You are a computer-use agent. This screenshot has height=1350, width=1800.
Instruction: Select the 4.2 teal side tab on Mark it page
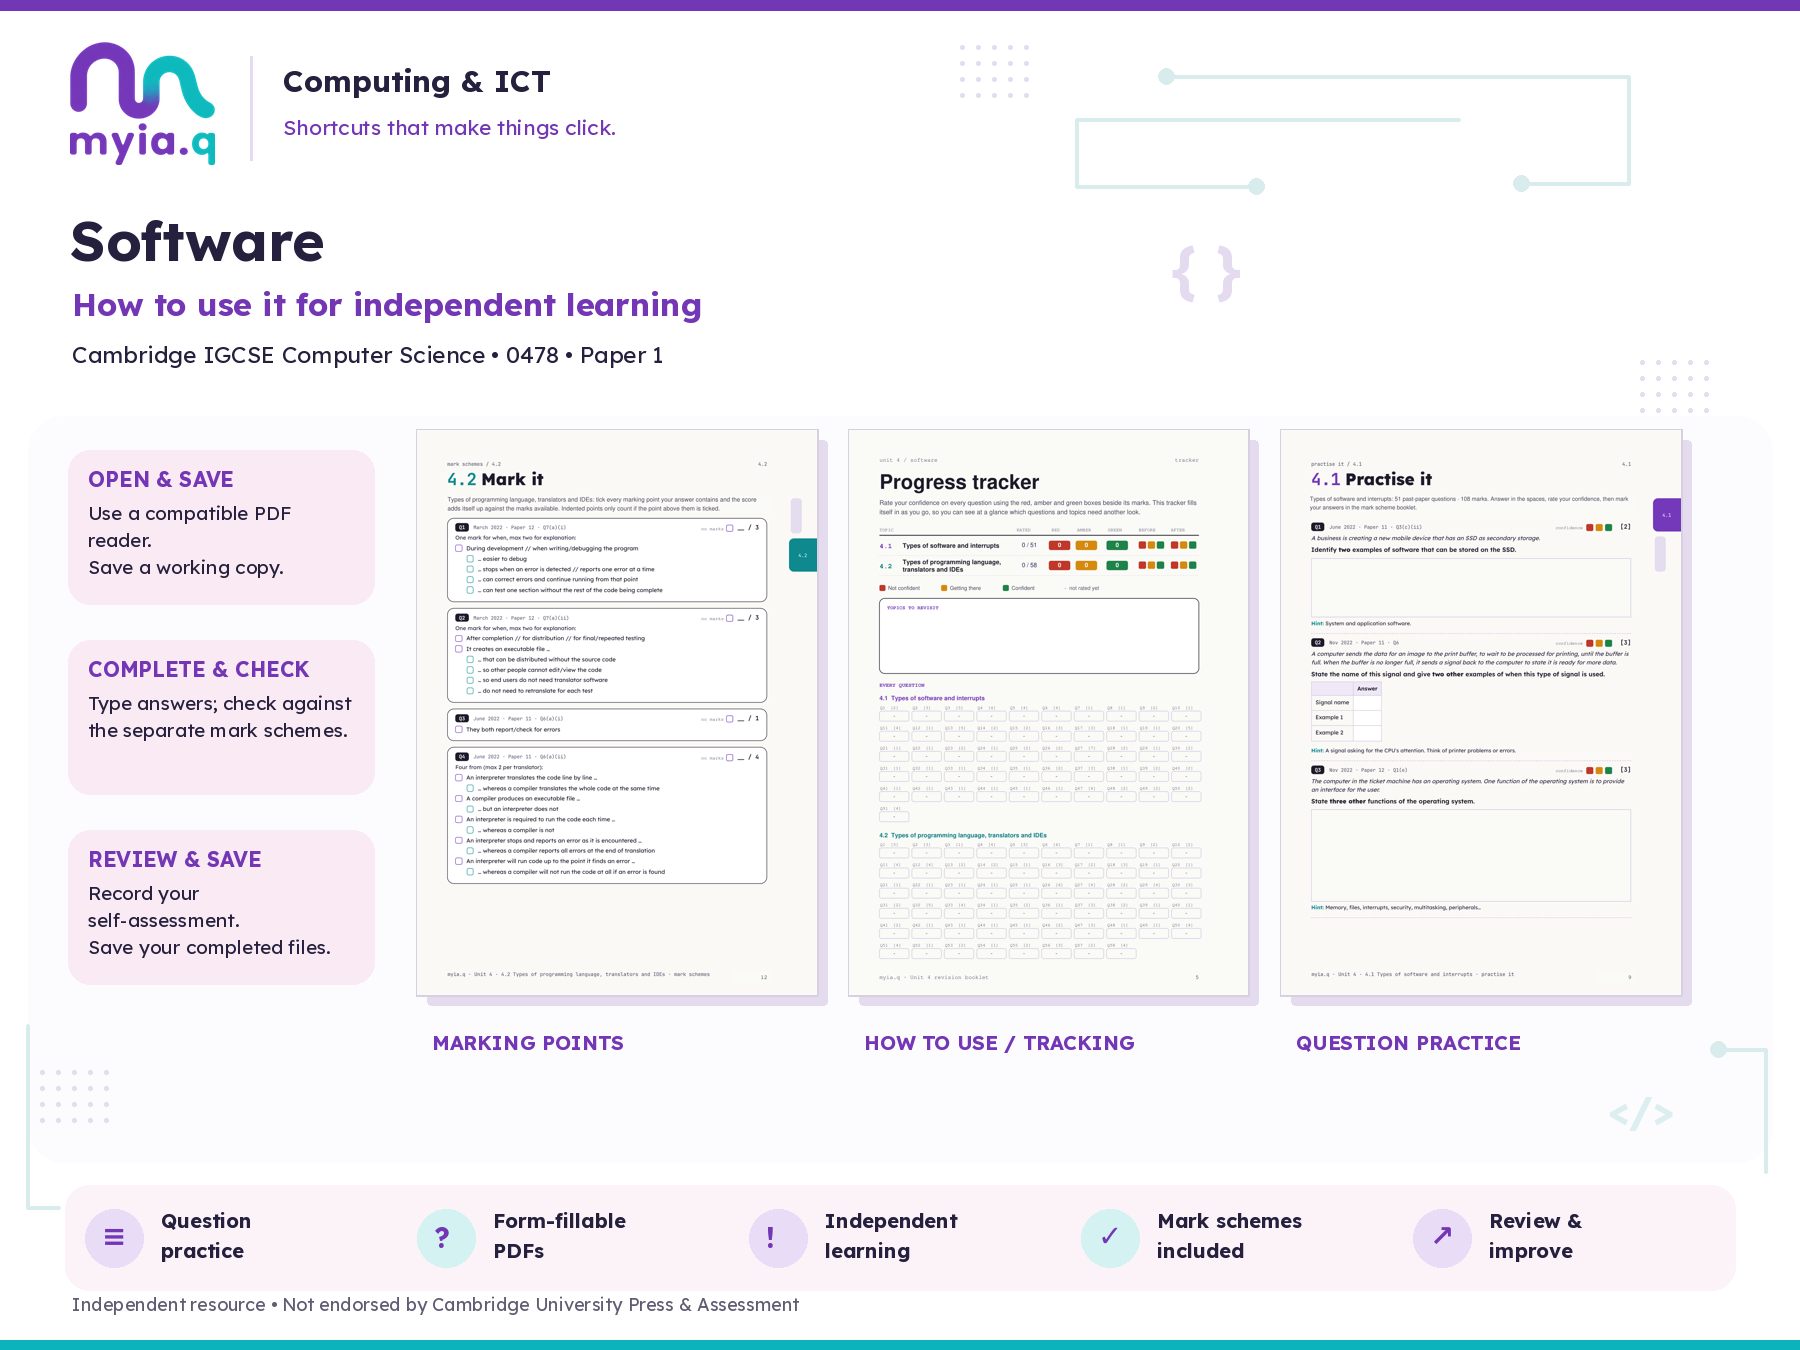click(803, 555)
